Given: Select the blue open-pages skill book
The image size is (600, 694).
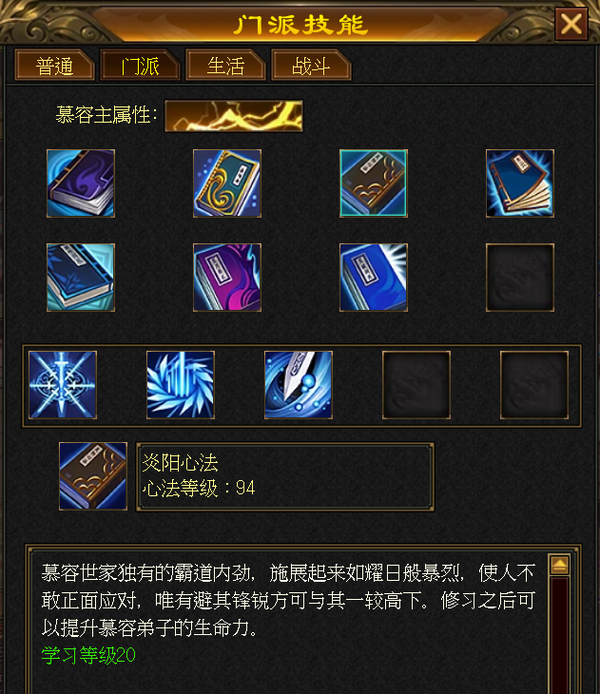Looking at the screenshot, I should click(520, 183).
